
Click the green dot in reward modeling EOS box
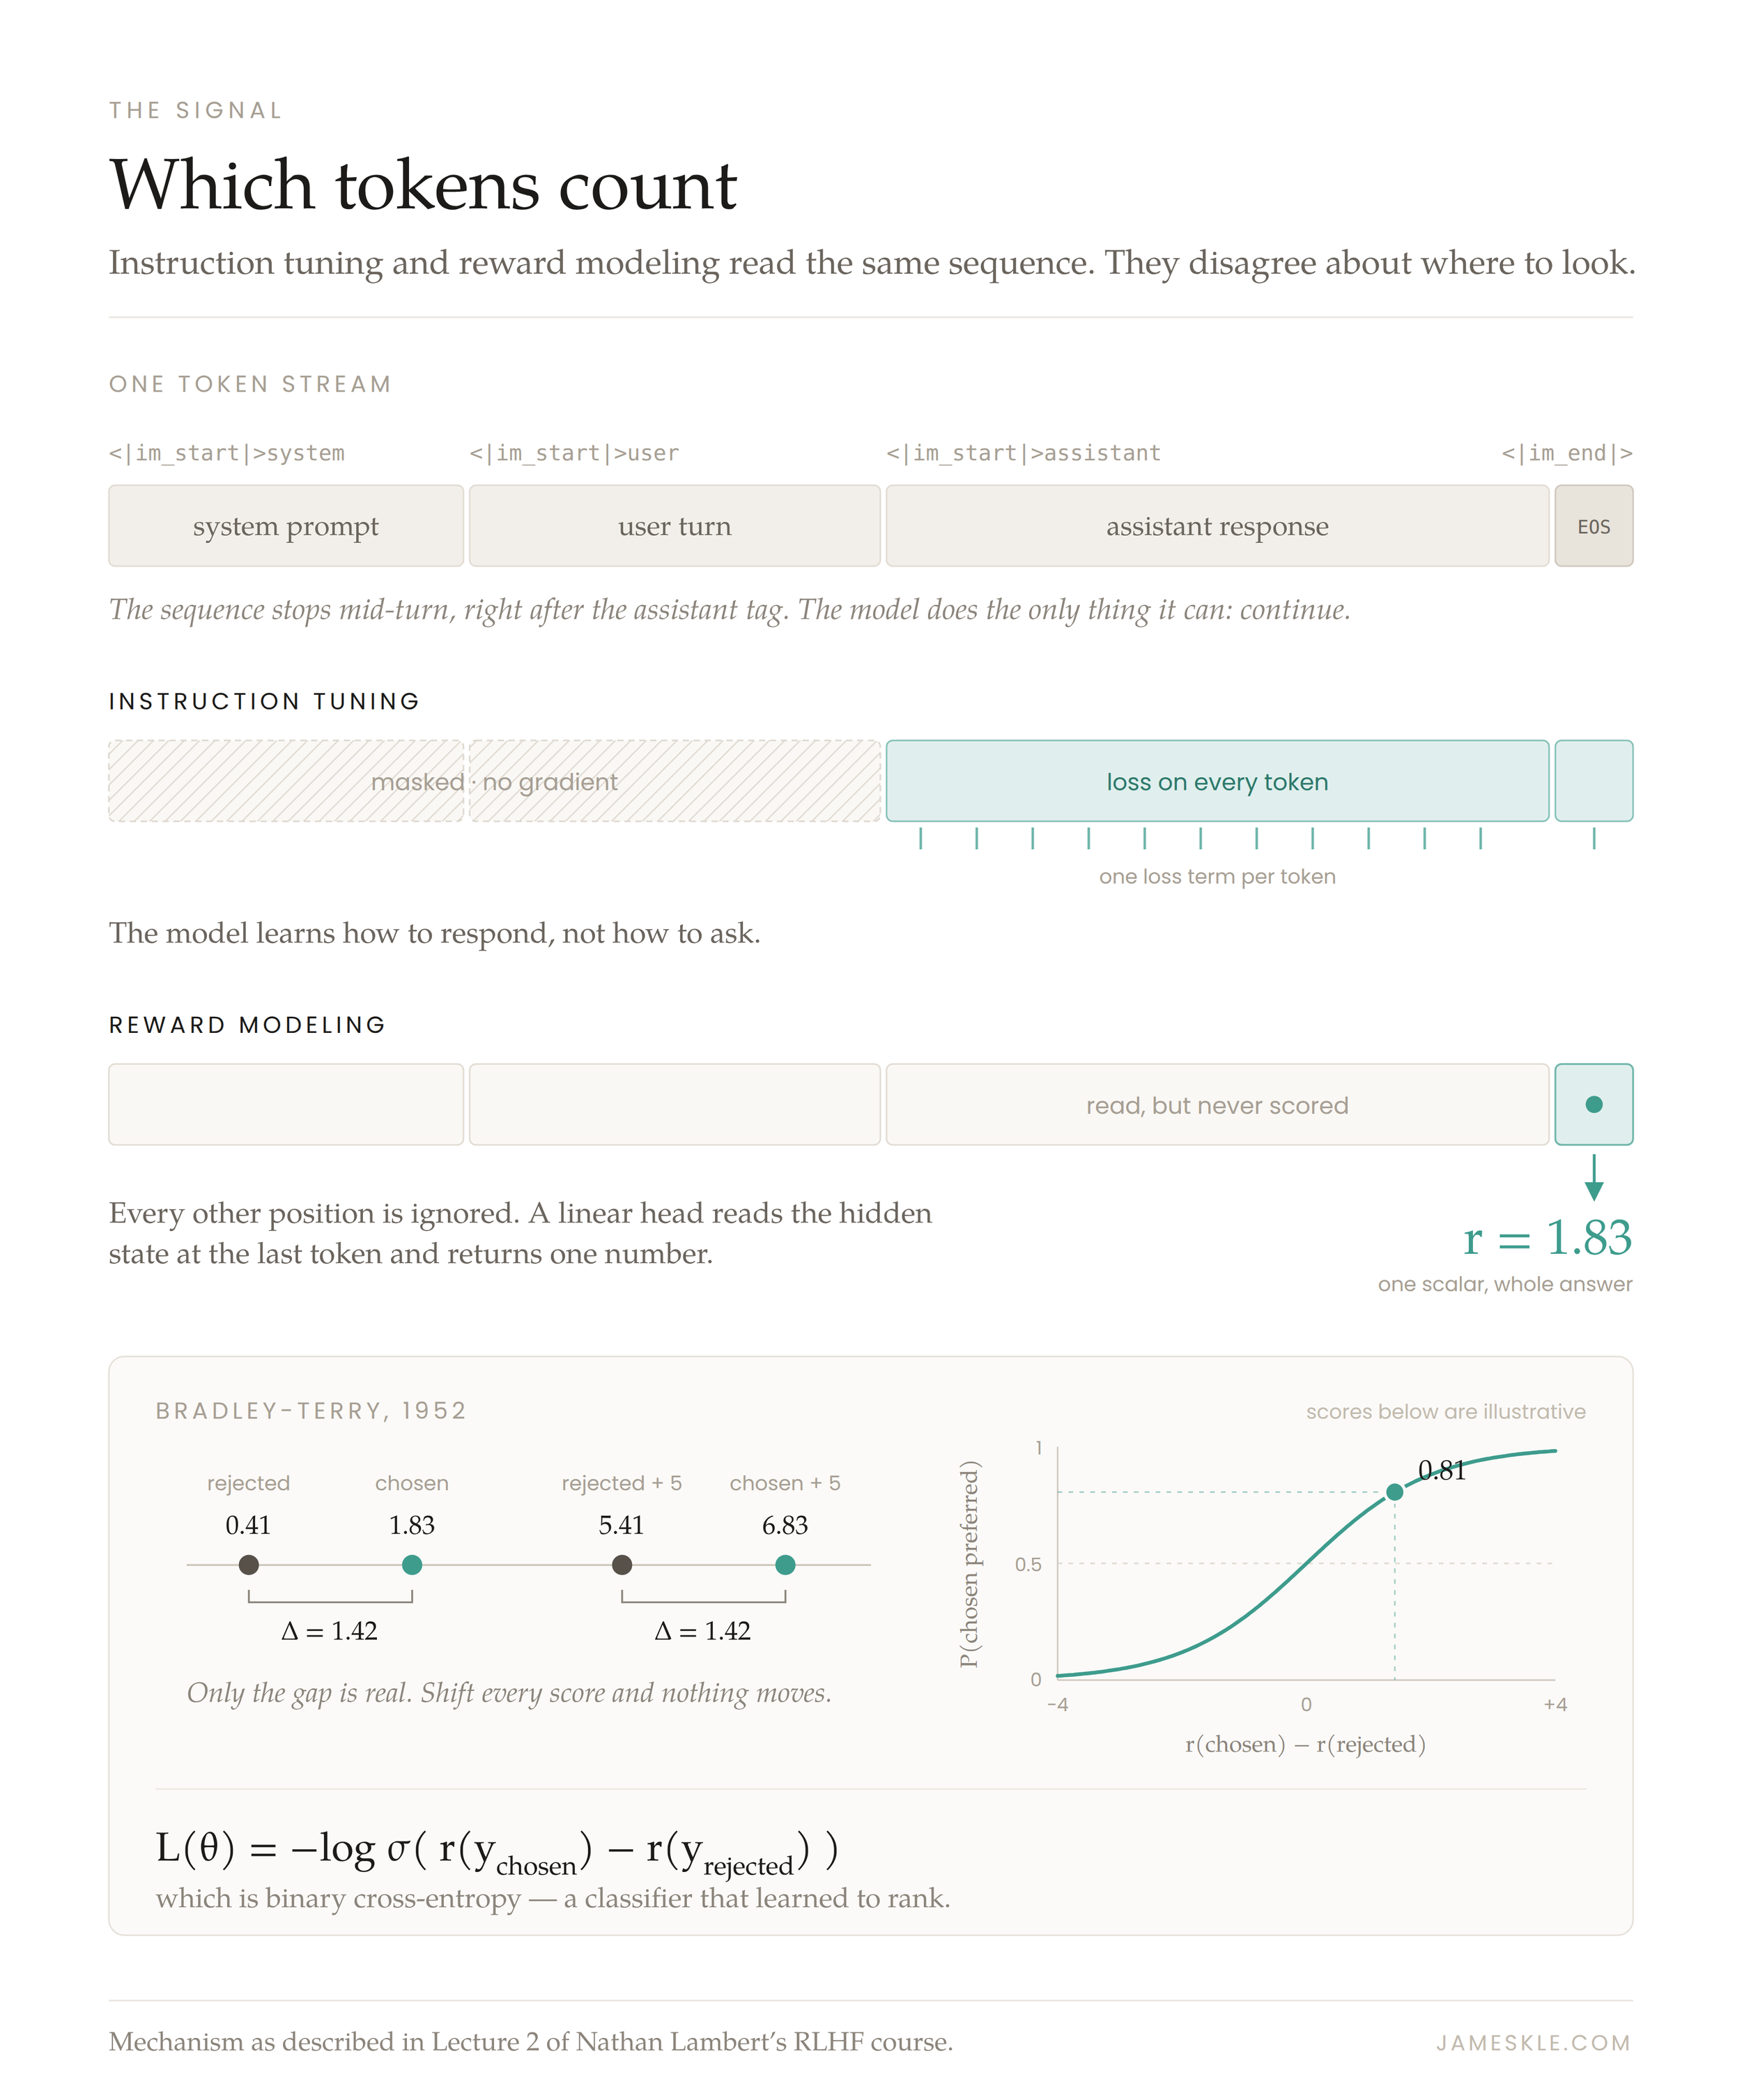(1594, 1104)
